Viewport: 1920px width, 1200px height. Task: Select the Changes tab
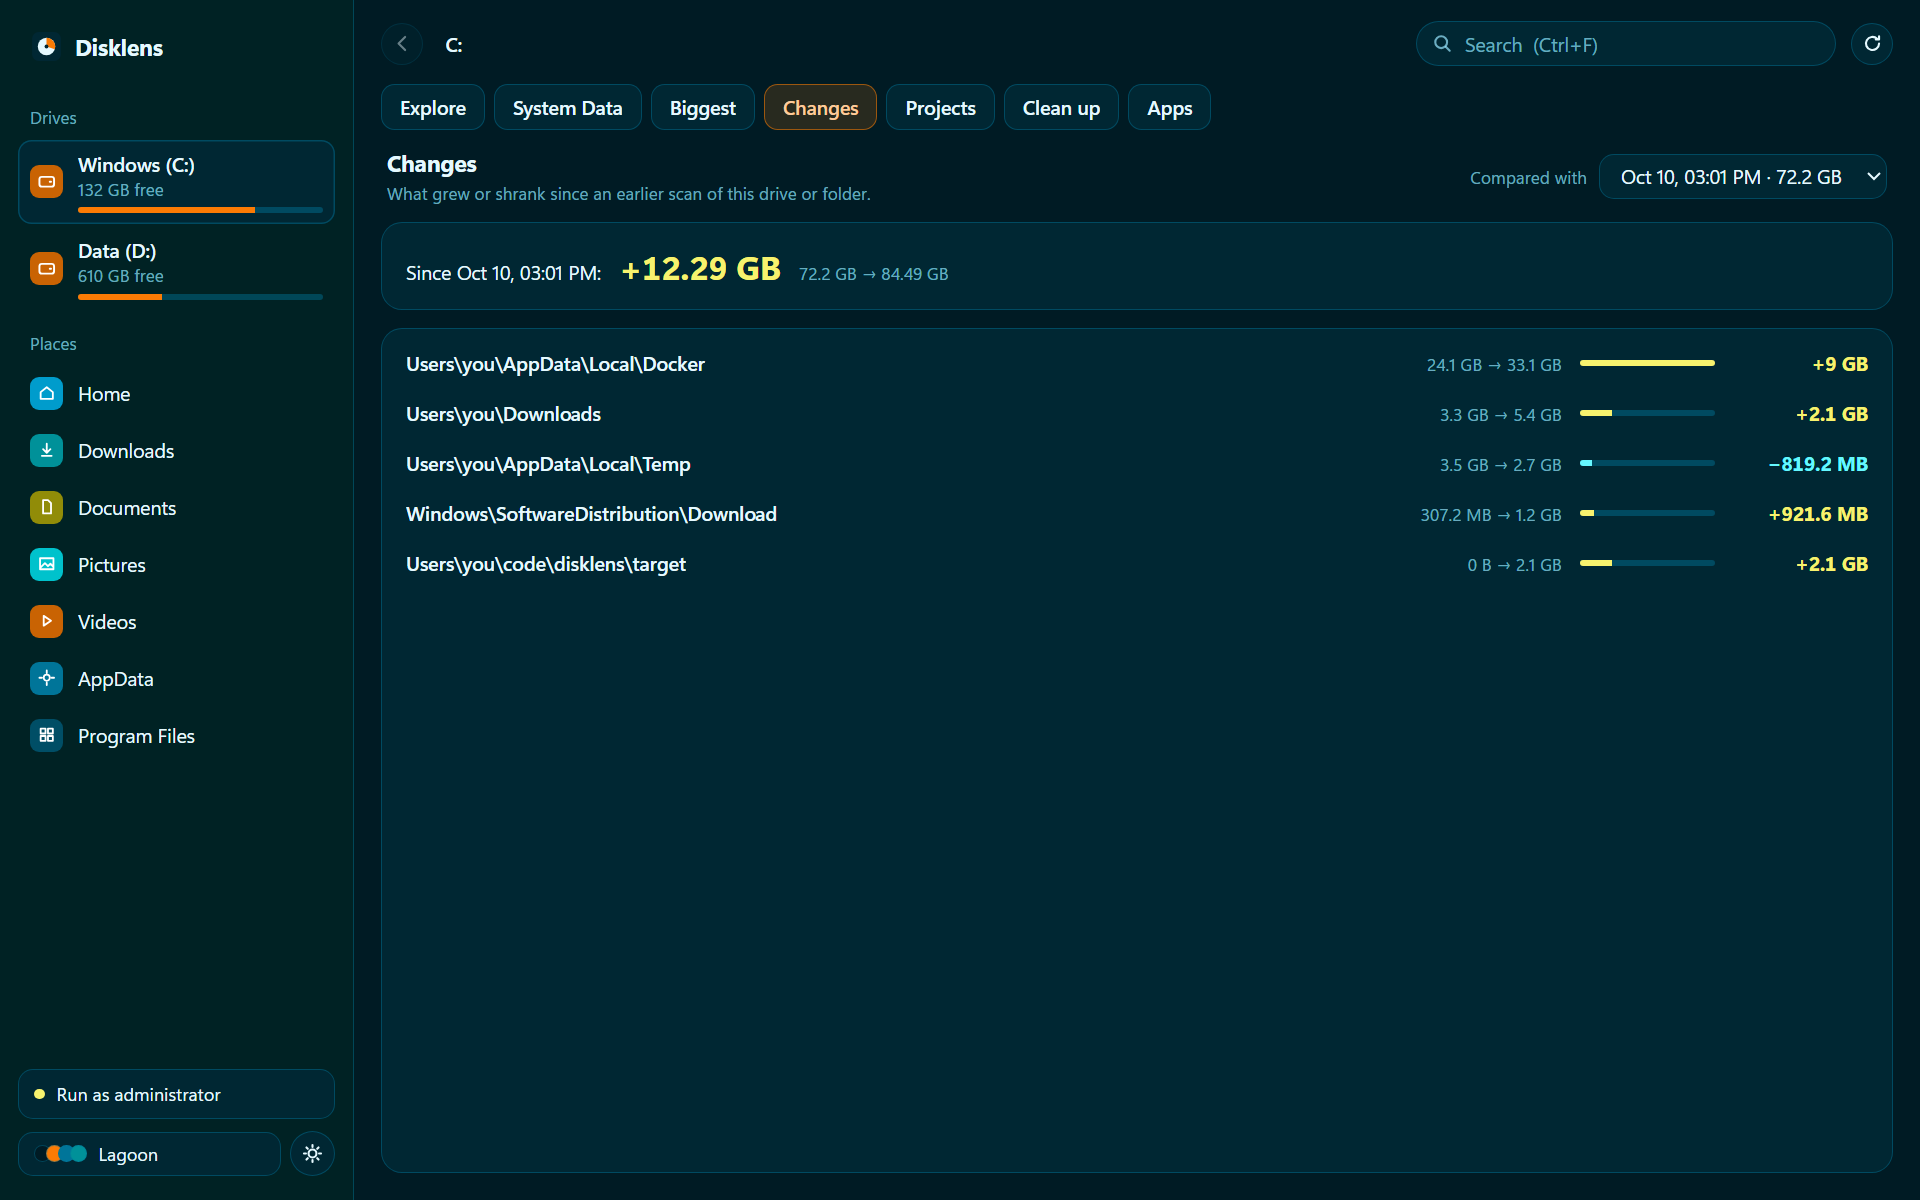[x=820, y=108]
